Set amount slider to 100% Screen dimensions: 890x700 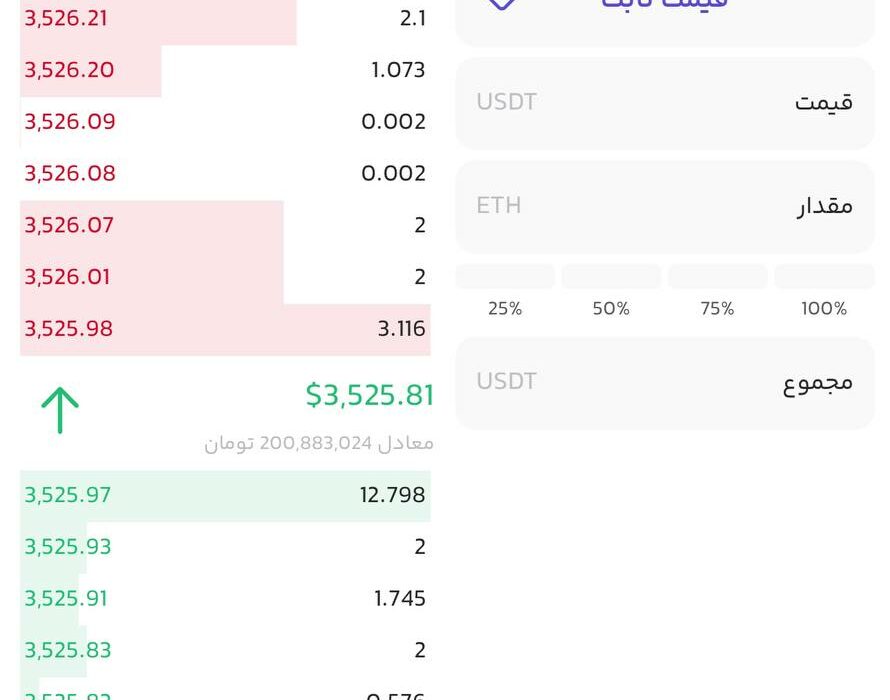pos(824,277)
